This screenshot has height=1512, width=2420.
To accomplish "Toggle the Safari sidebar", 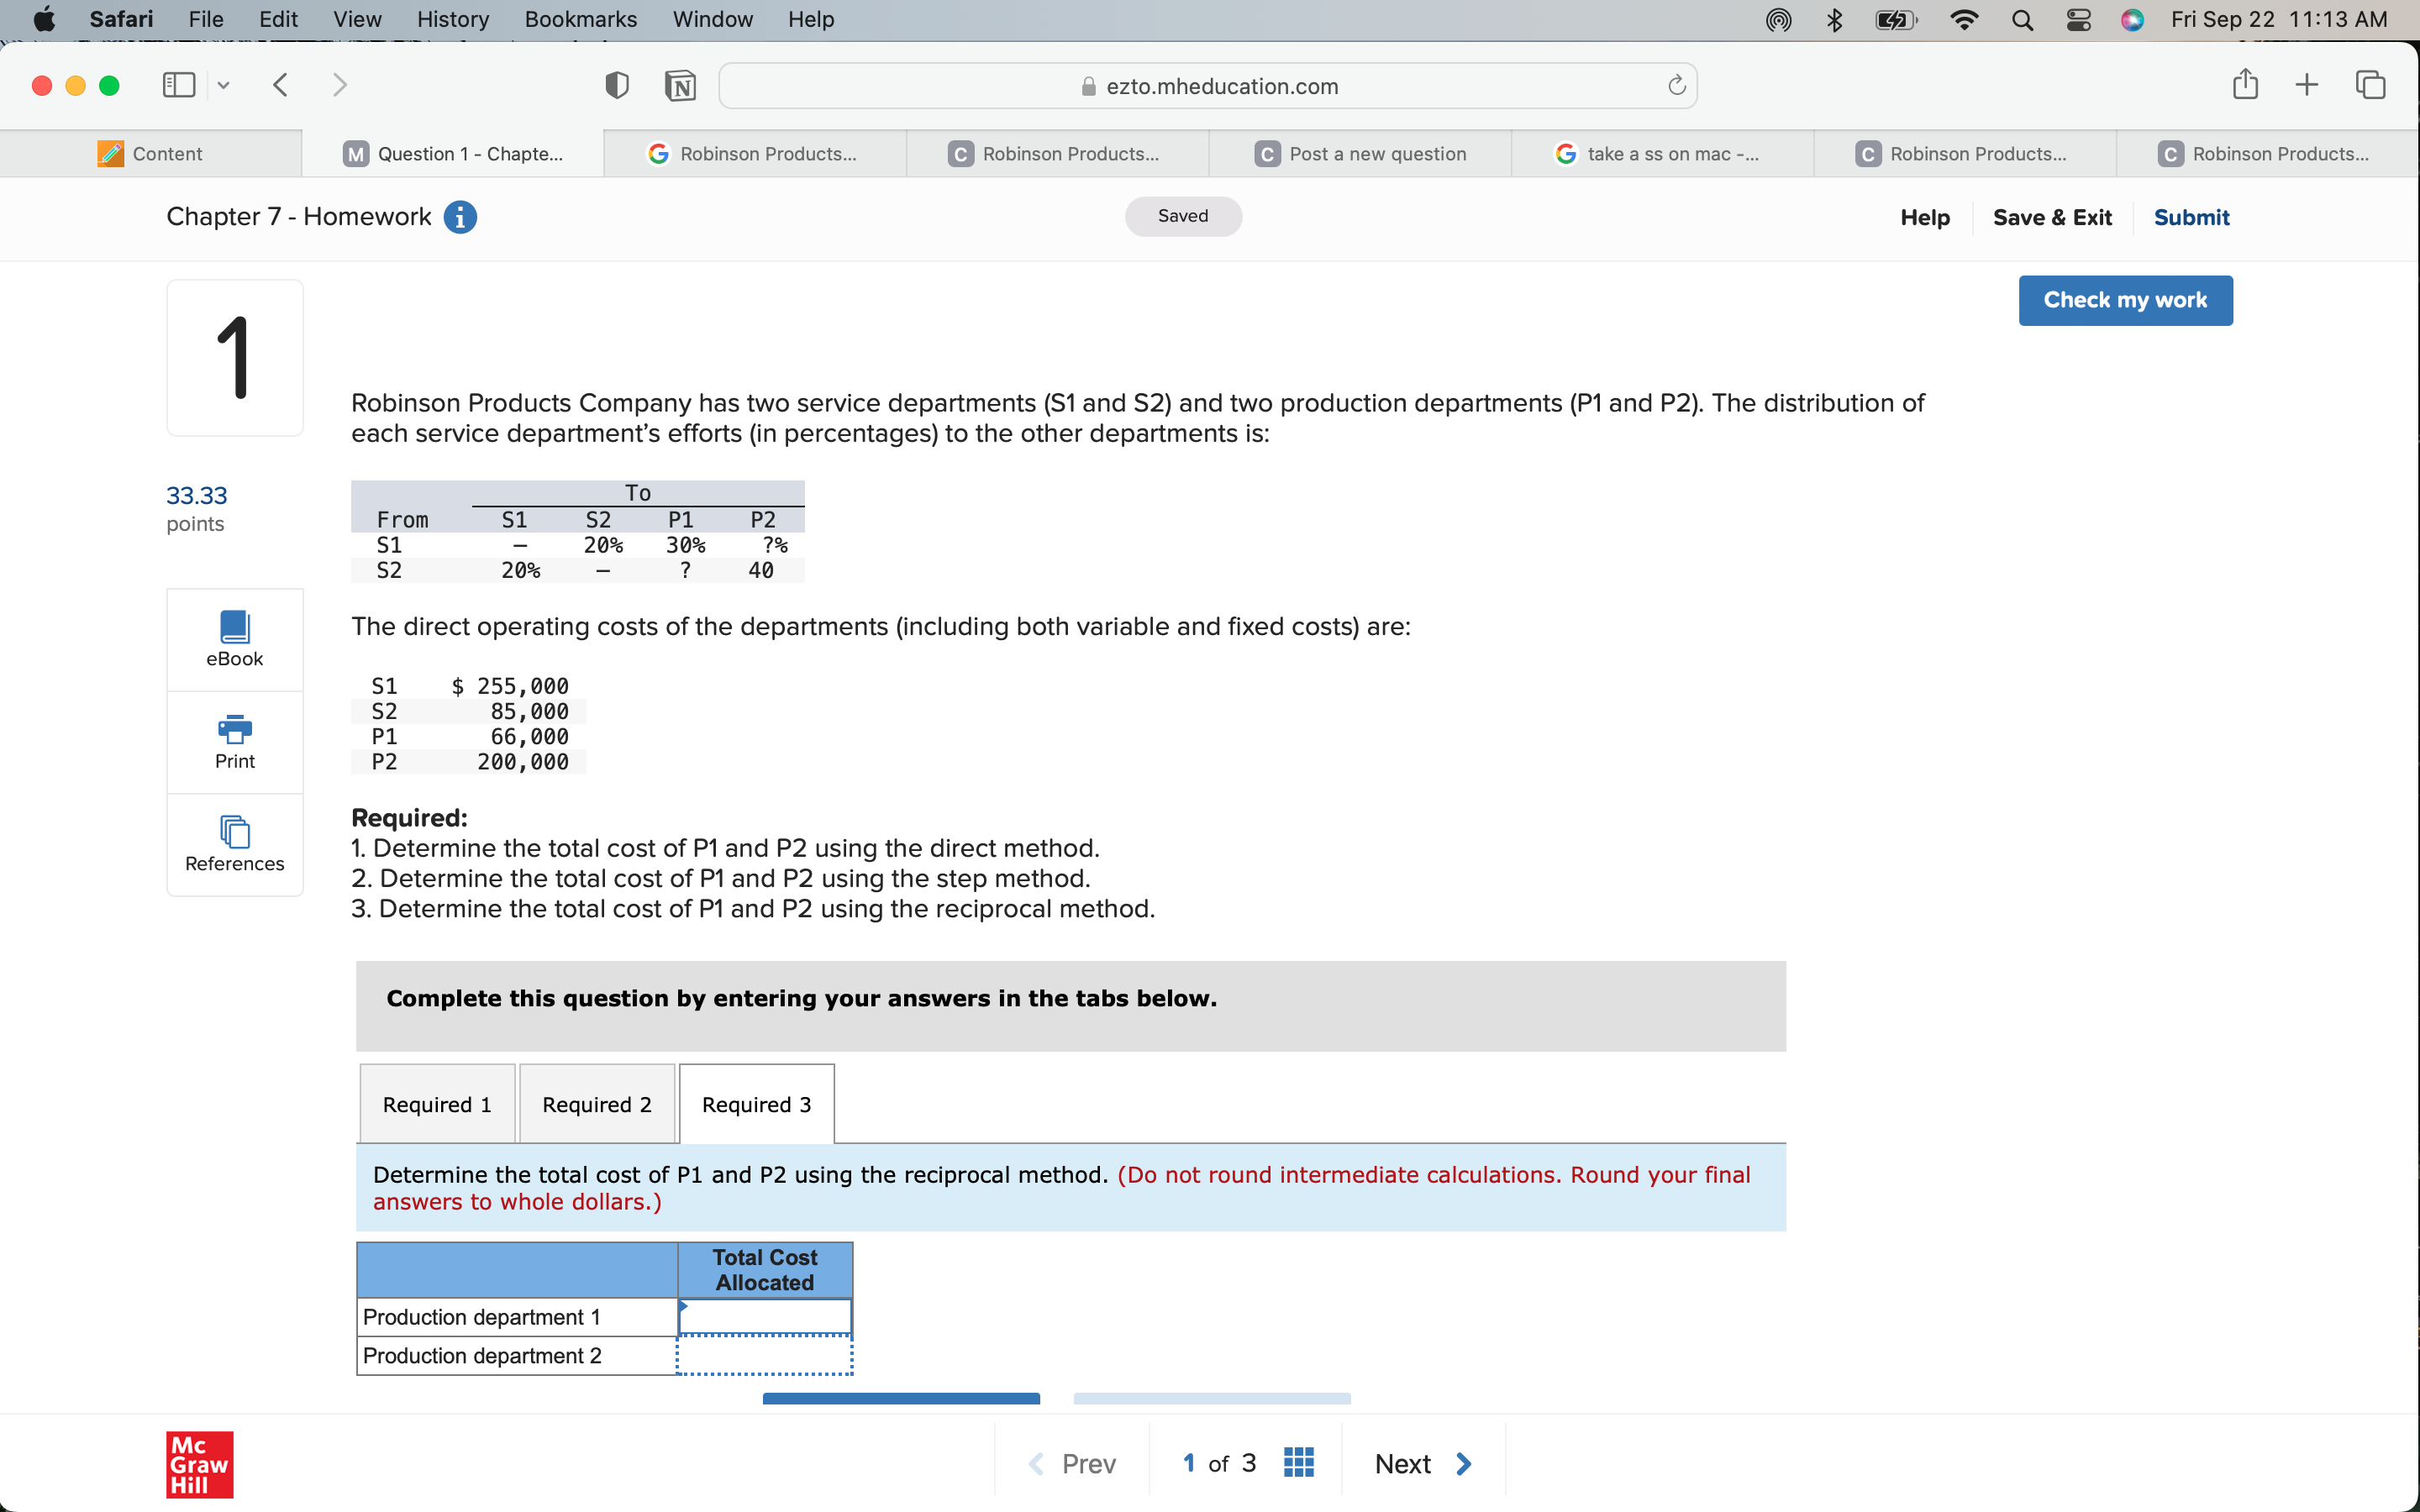I will [x=178, y=85].
